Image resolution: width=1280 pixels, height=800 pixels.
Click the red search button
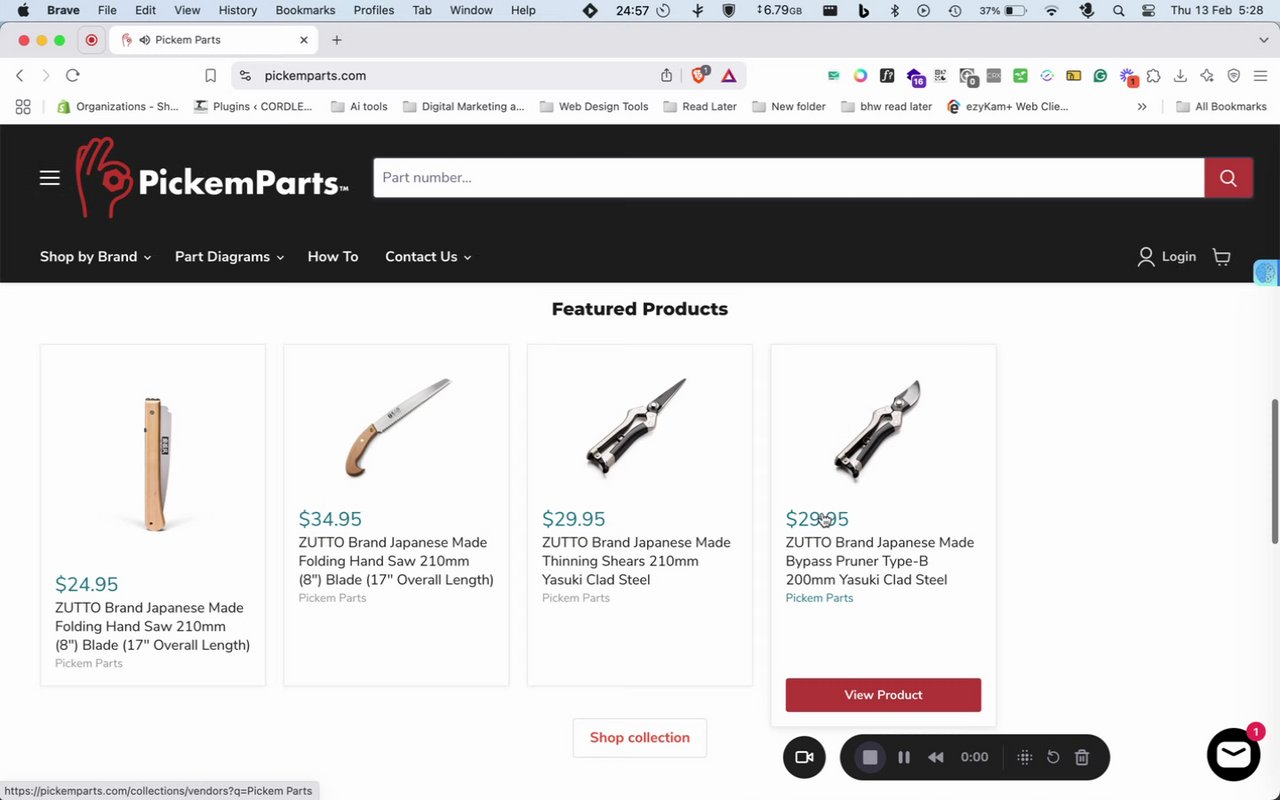pos(1228,178)
